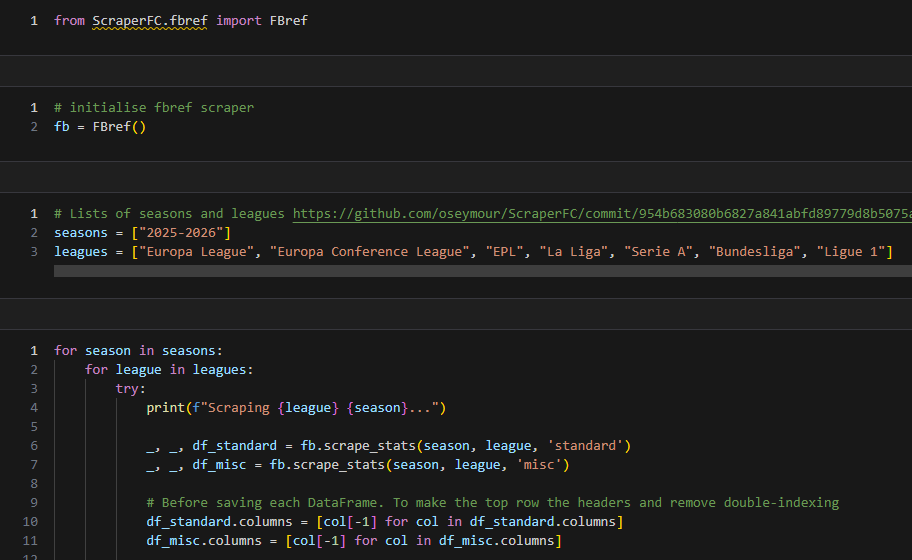Screen dimensions: 912x560
Task: Click the 'try:' keyword line
Action: [x=131, y=388]
